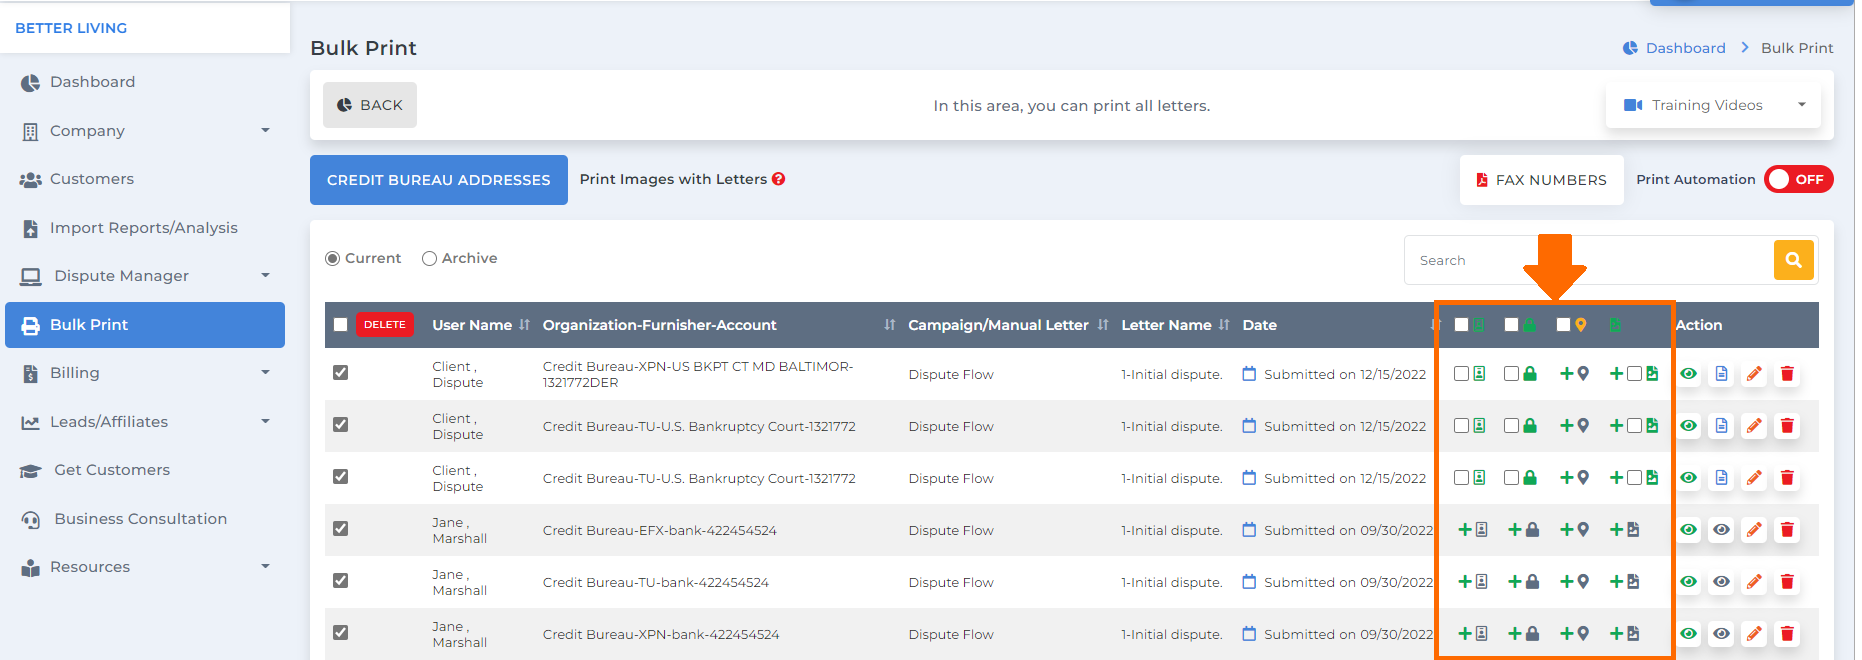Uncheck the row checkbox for TU-bank-422454524 letter
This screenshot has width=1862, height=660.
(341, 581)
